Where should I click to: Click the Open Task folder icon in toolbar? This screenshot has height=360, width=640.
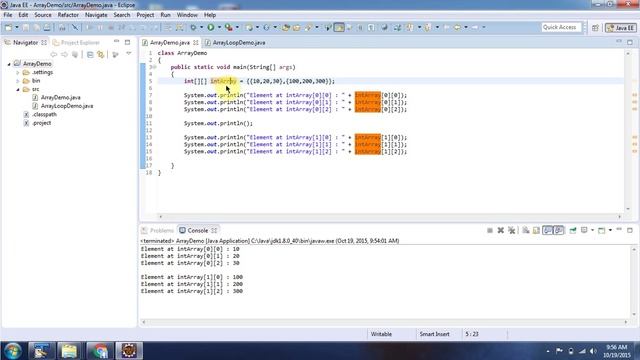(297, 27)
